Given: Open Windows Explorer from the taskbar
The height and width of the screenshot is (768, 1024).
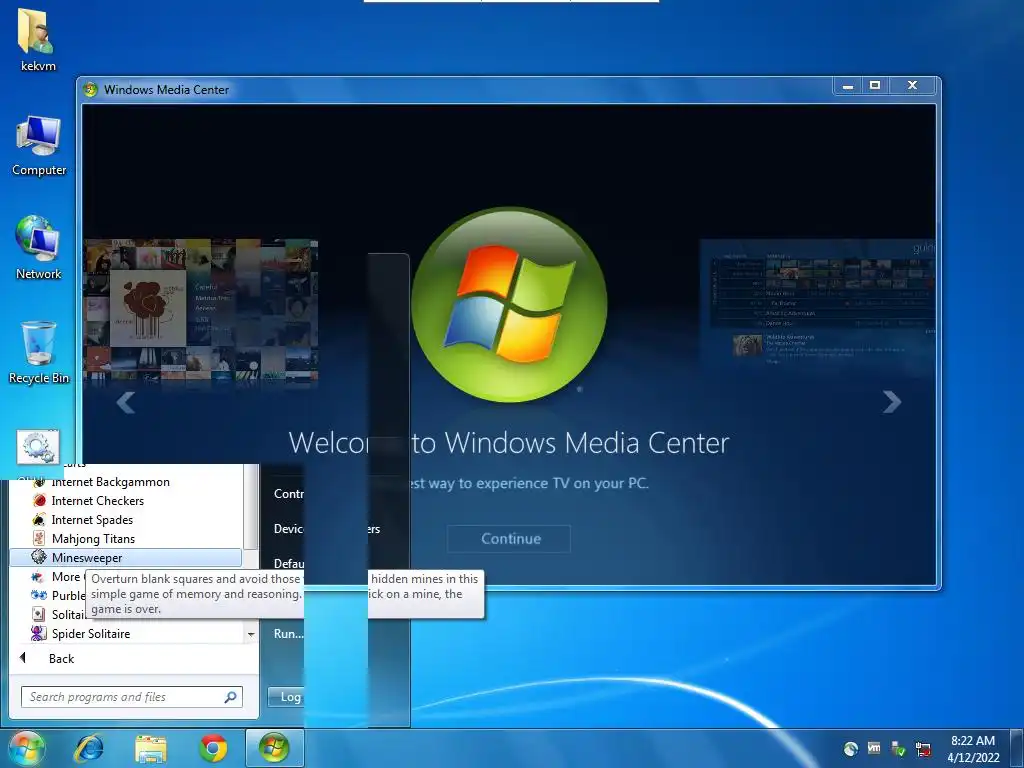Looking at the screenshot, I should (151, 748).
